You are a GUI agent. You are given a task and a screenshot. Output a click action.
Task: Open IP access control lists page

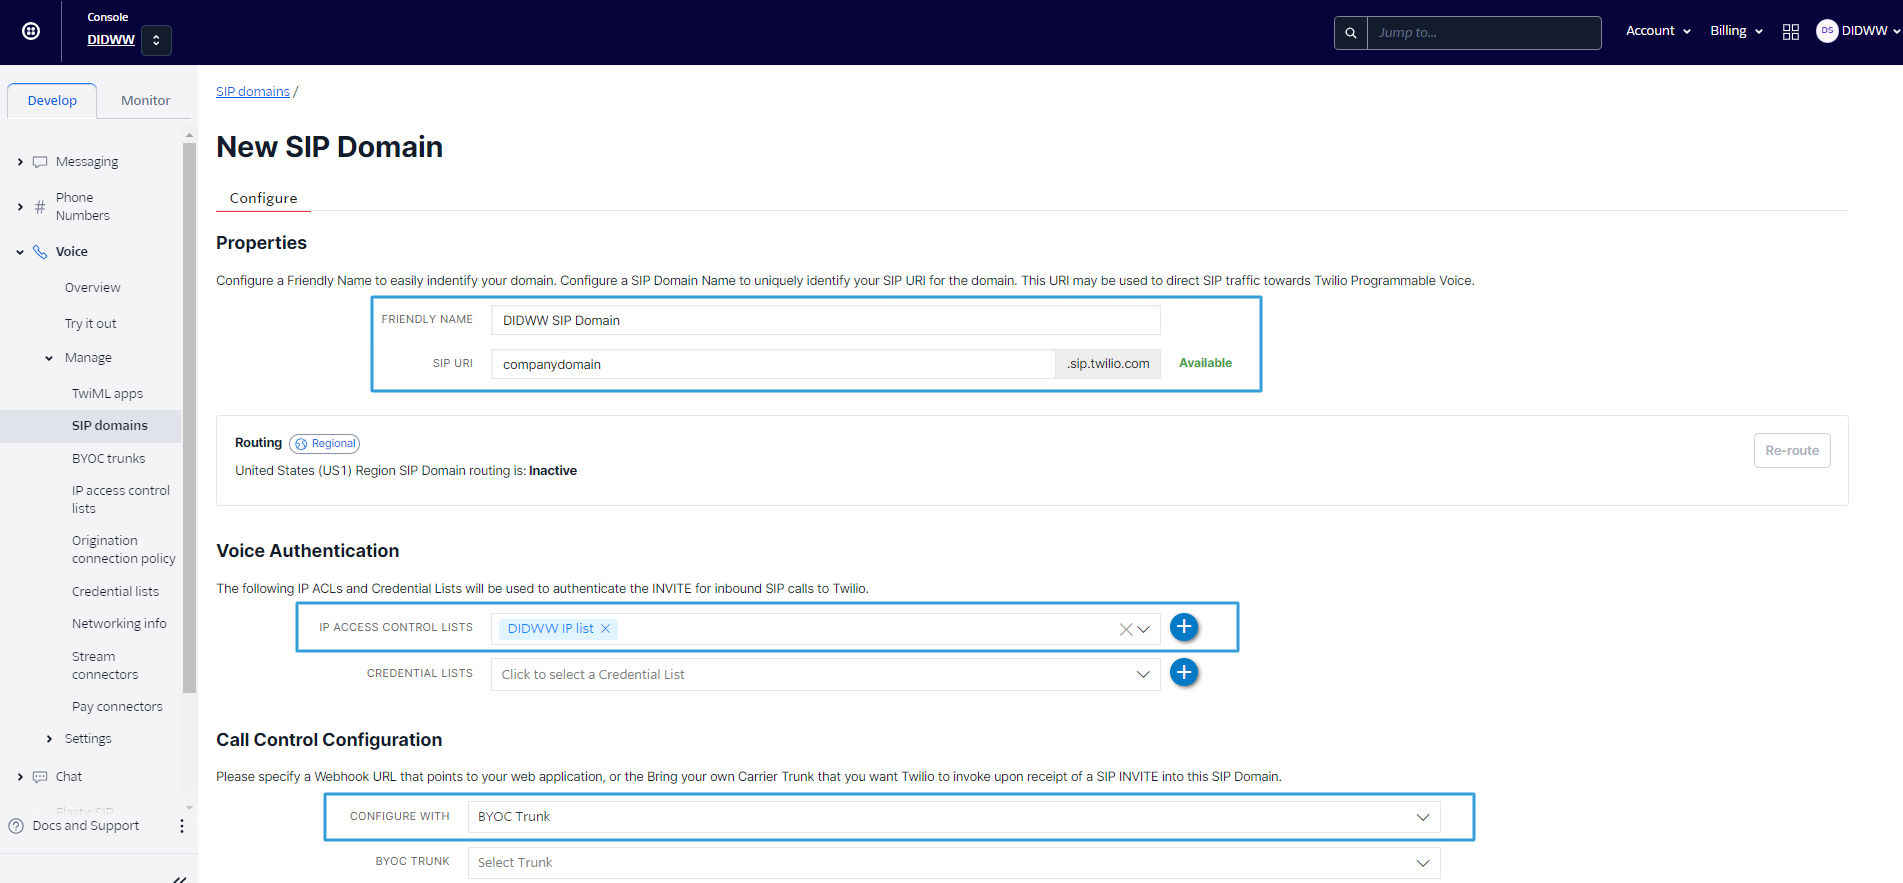click(121, 500)
